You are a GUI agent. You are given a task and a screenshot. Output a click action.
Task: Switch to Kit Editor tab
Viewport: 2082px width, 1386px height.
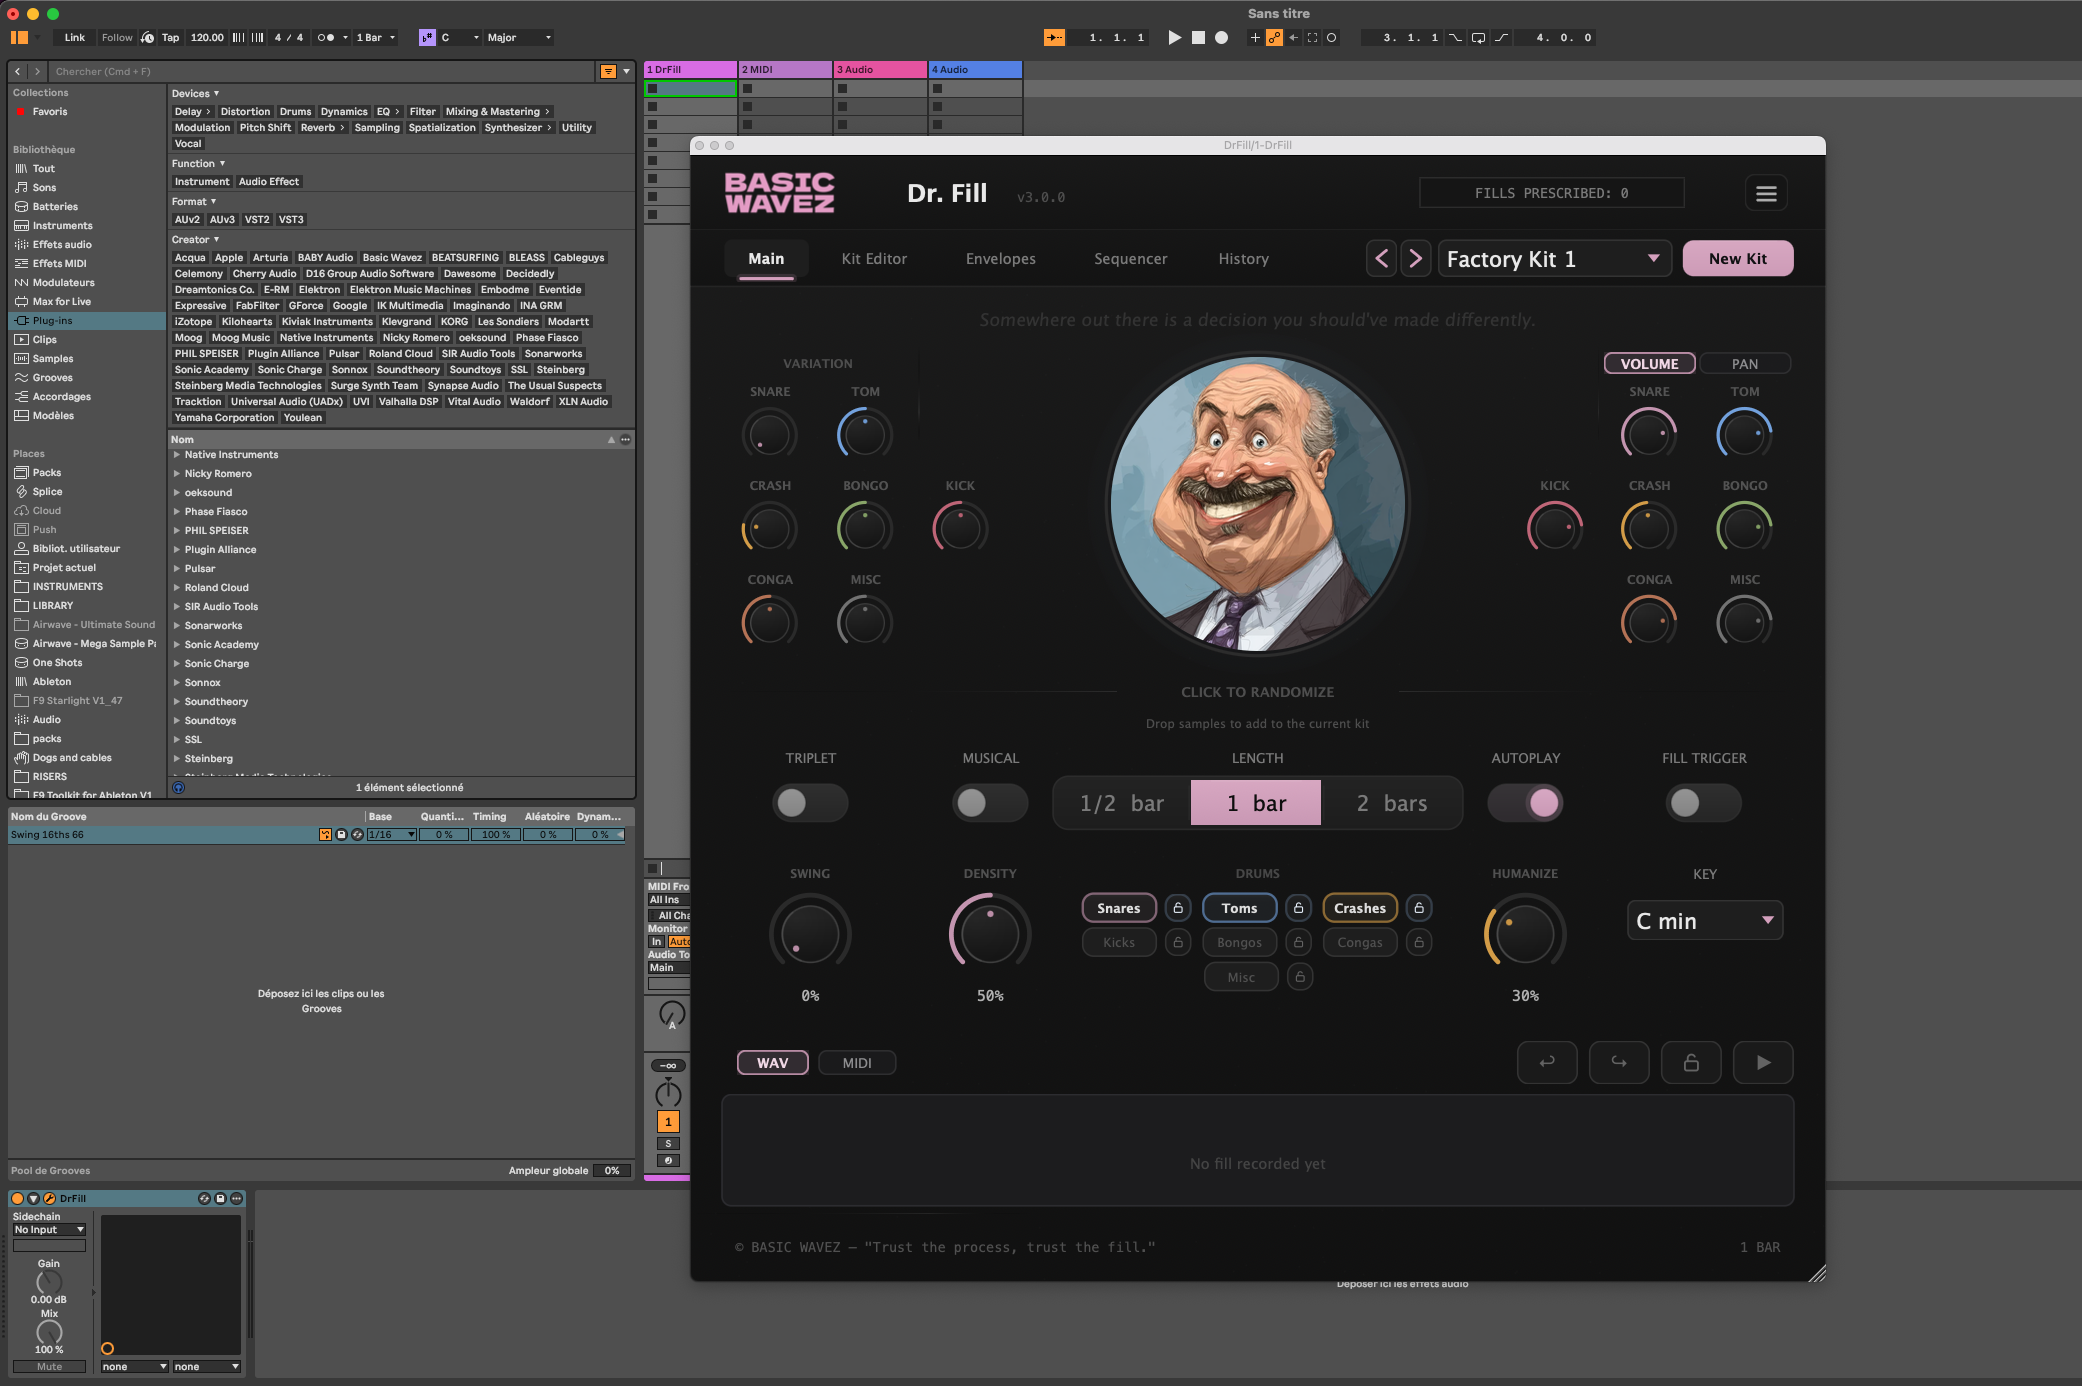click(x=874, y=259)
